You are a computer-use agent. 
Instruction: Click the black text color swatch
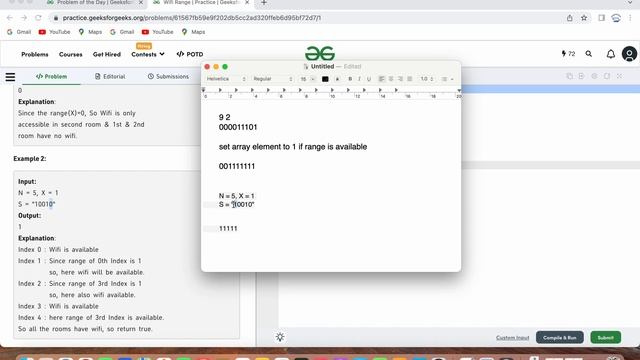point(325,79)
